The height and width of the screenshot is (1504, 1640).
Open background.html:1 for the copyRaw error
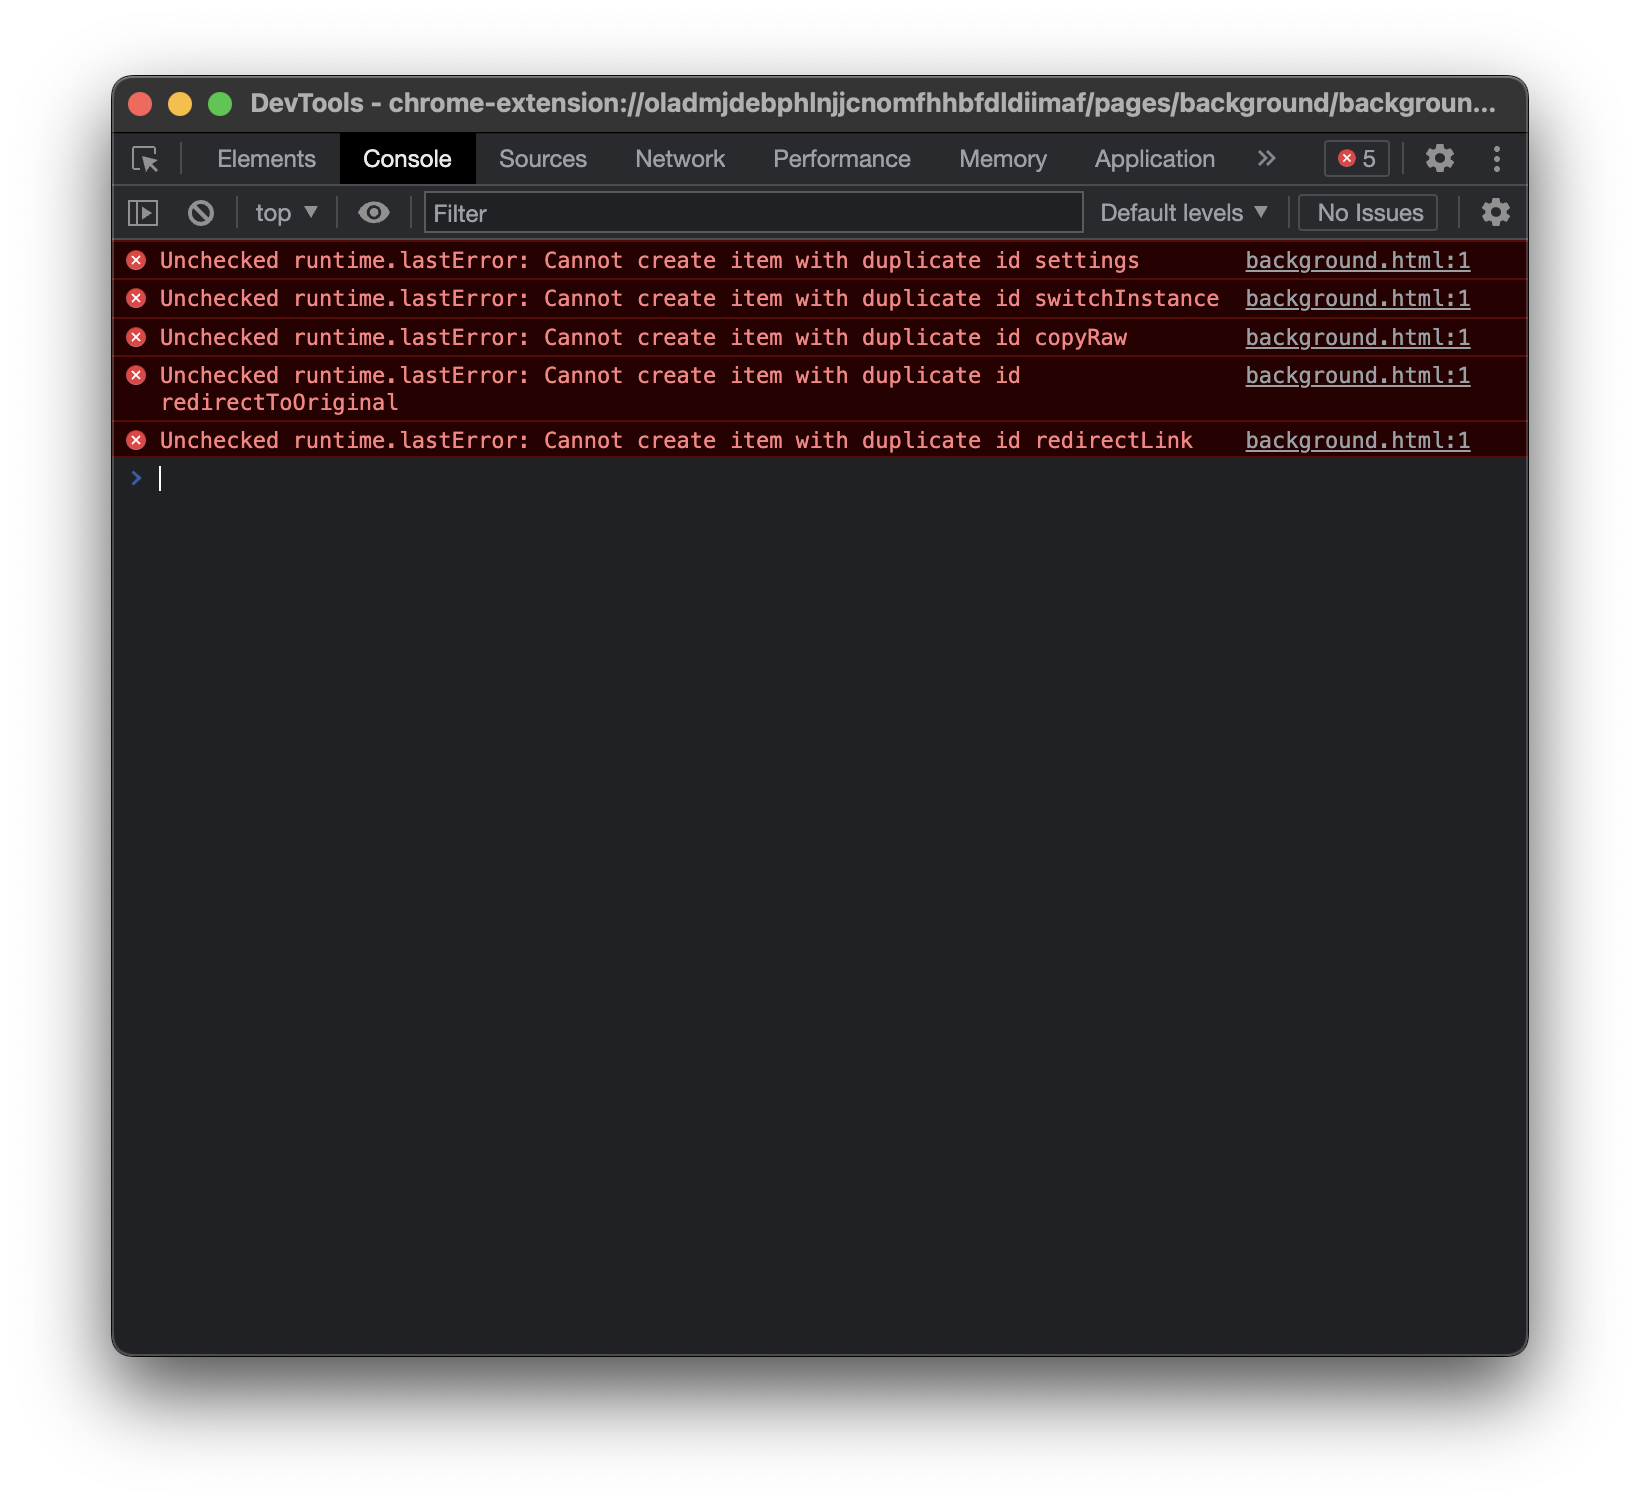click(1357, 337)
